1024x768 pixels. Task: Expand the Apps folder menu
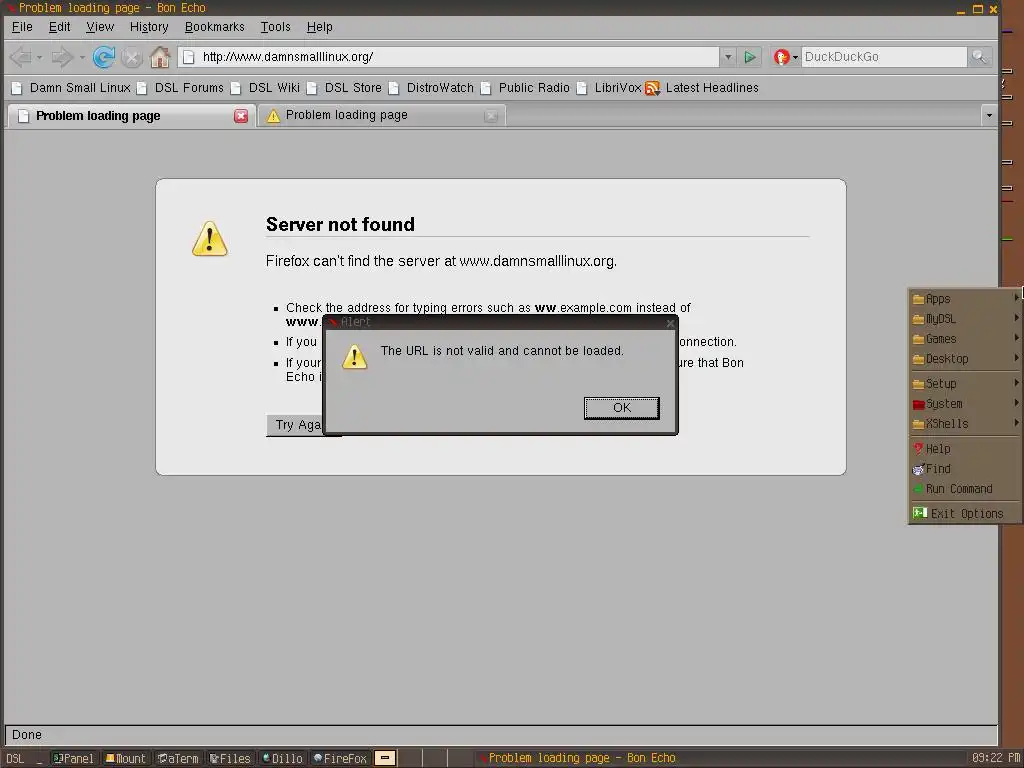965,298
